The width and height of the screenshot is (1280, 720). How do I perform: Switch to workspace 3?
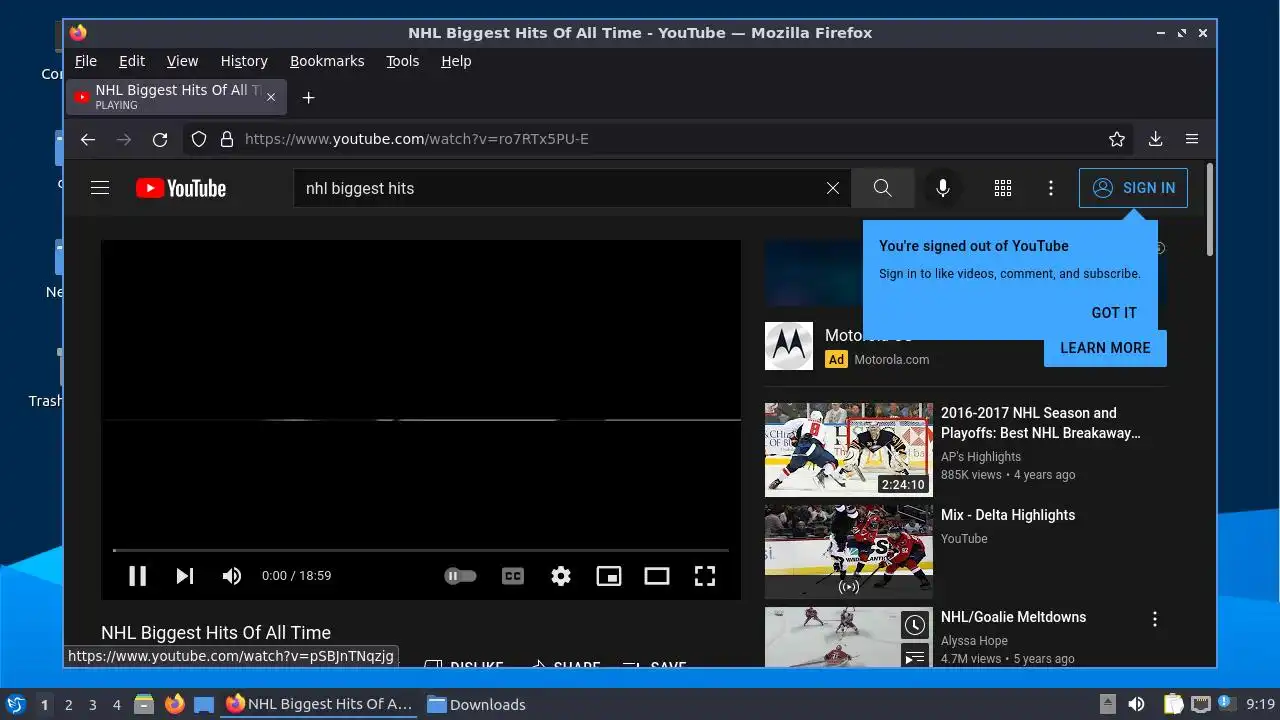(93, 705)
